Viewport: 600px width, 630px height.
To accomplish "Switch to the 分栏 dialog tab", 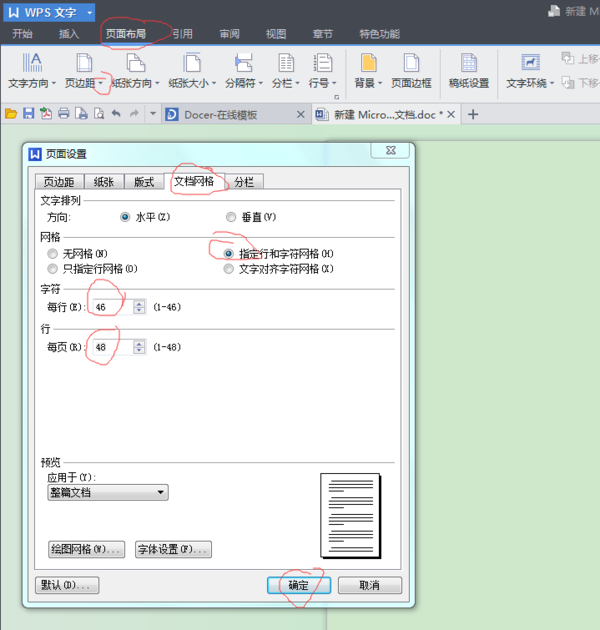I will 244,182.
